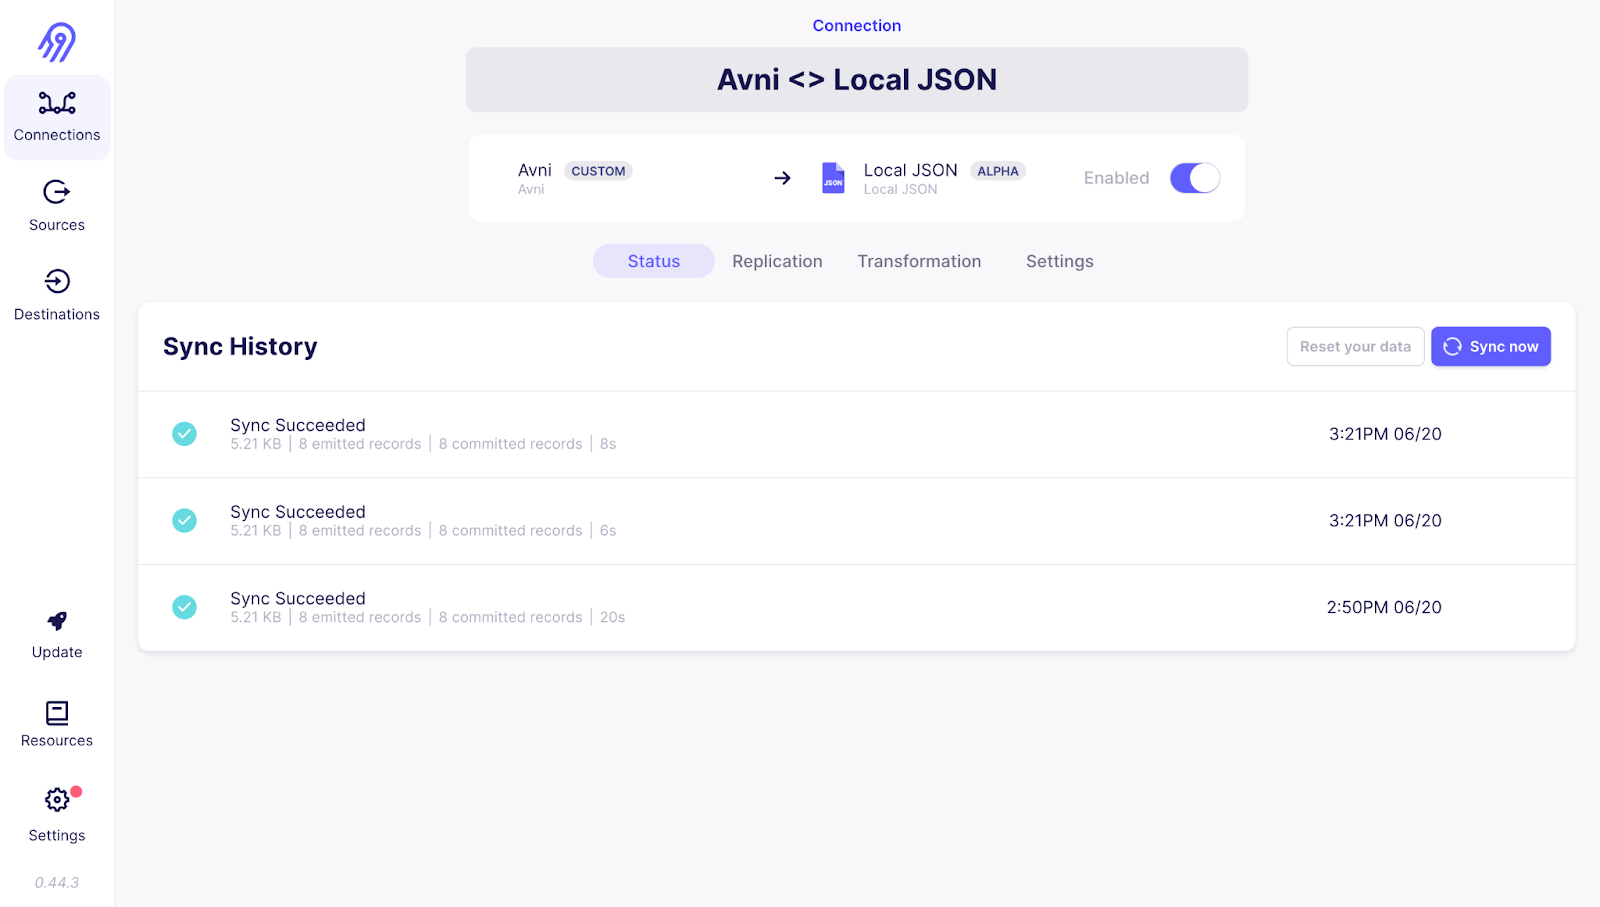
Task: Click the Local JSON file icon
Action: point(833,178)
